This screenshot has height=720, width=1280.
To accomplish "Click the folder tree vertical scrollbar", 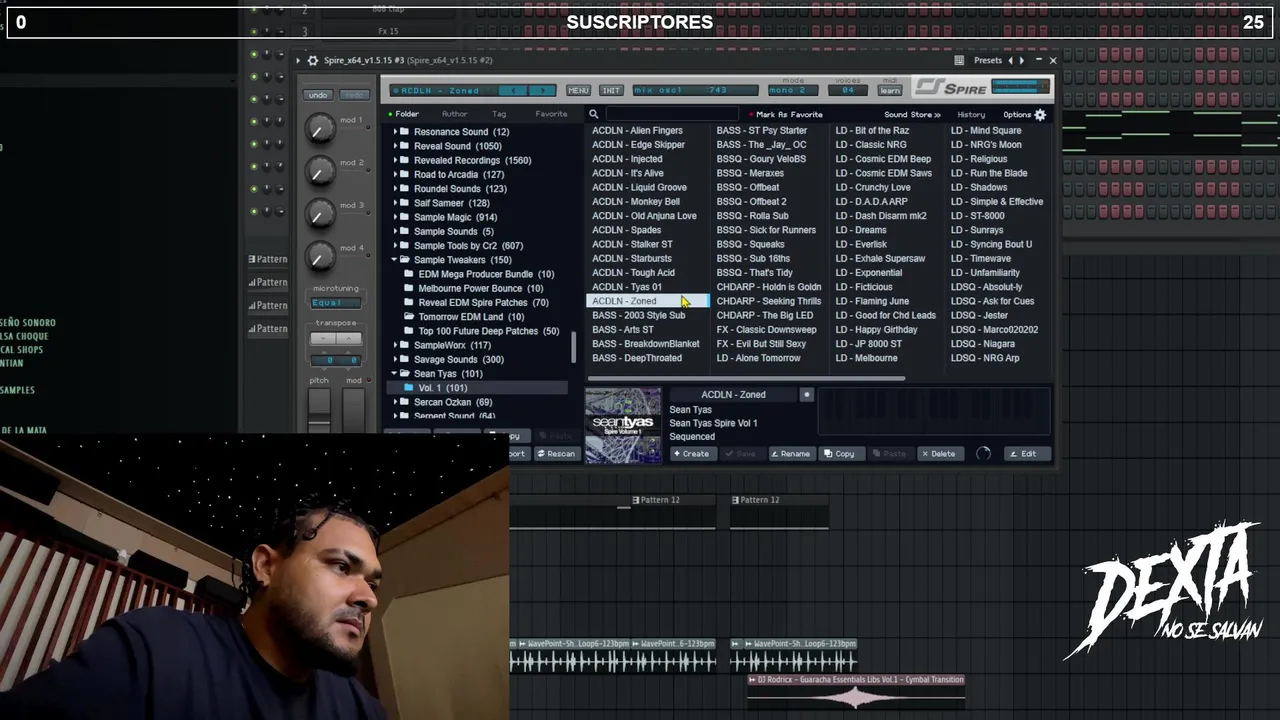I will (x=573, y=345).
